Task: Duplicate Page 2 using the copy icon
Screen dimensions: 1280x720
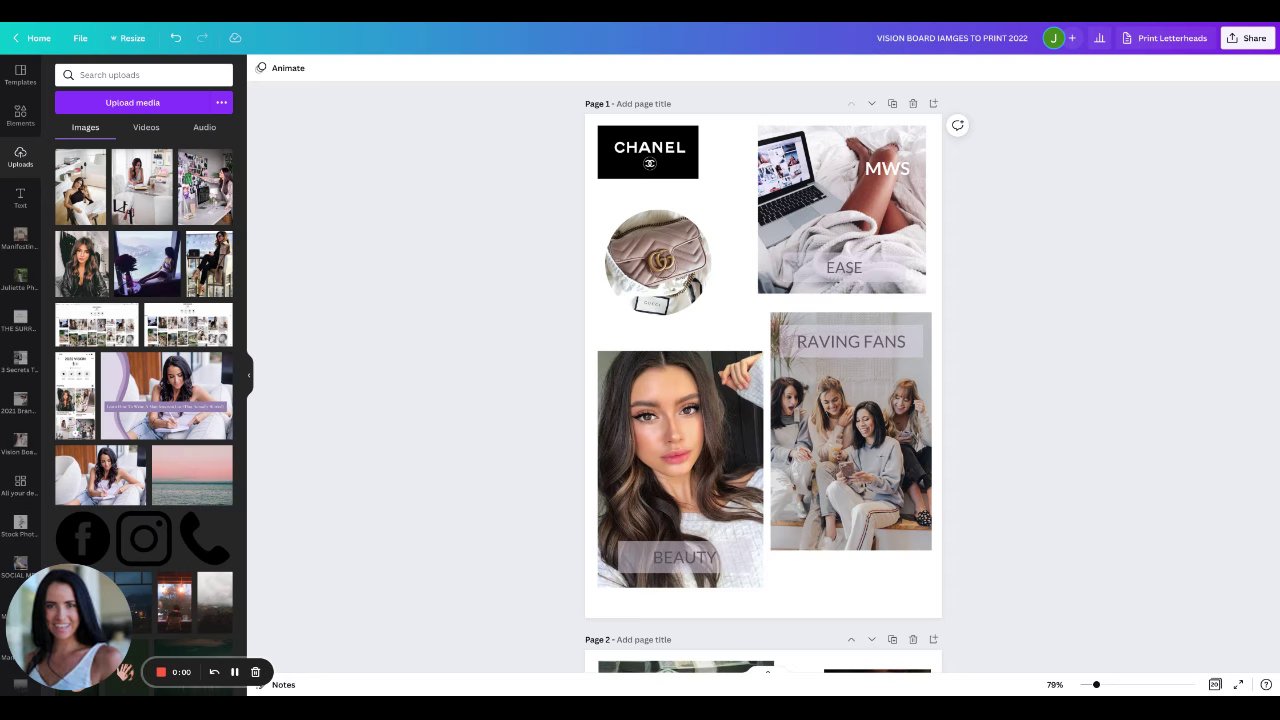Action: click(892, 639)
